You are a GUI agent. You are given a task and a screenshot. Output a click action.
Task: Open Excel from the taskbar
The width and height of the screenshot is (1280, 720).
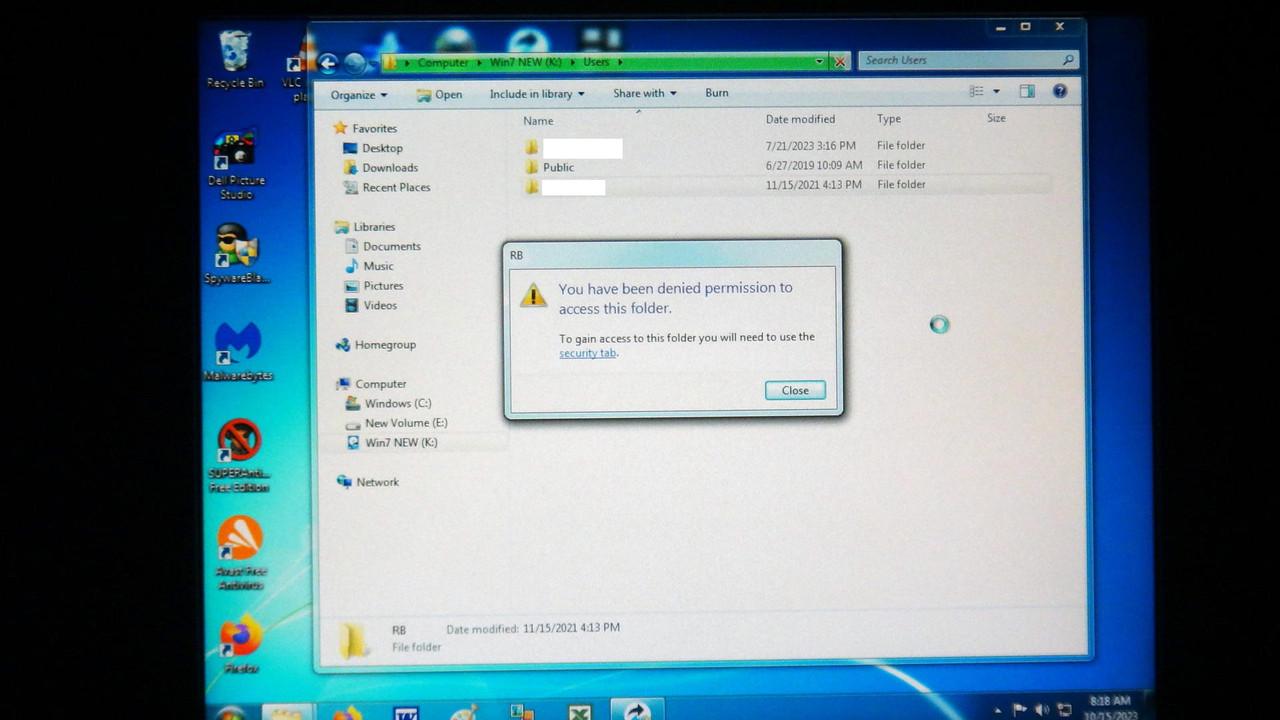[578, 713]
